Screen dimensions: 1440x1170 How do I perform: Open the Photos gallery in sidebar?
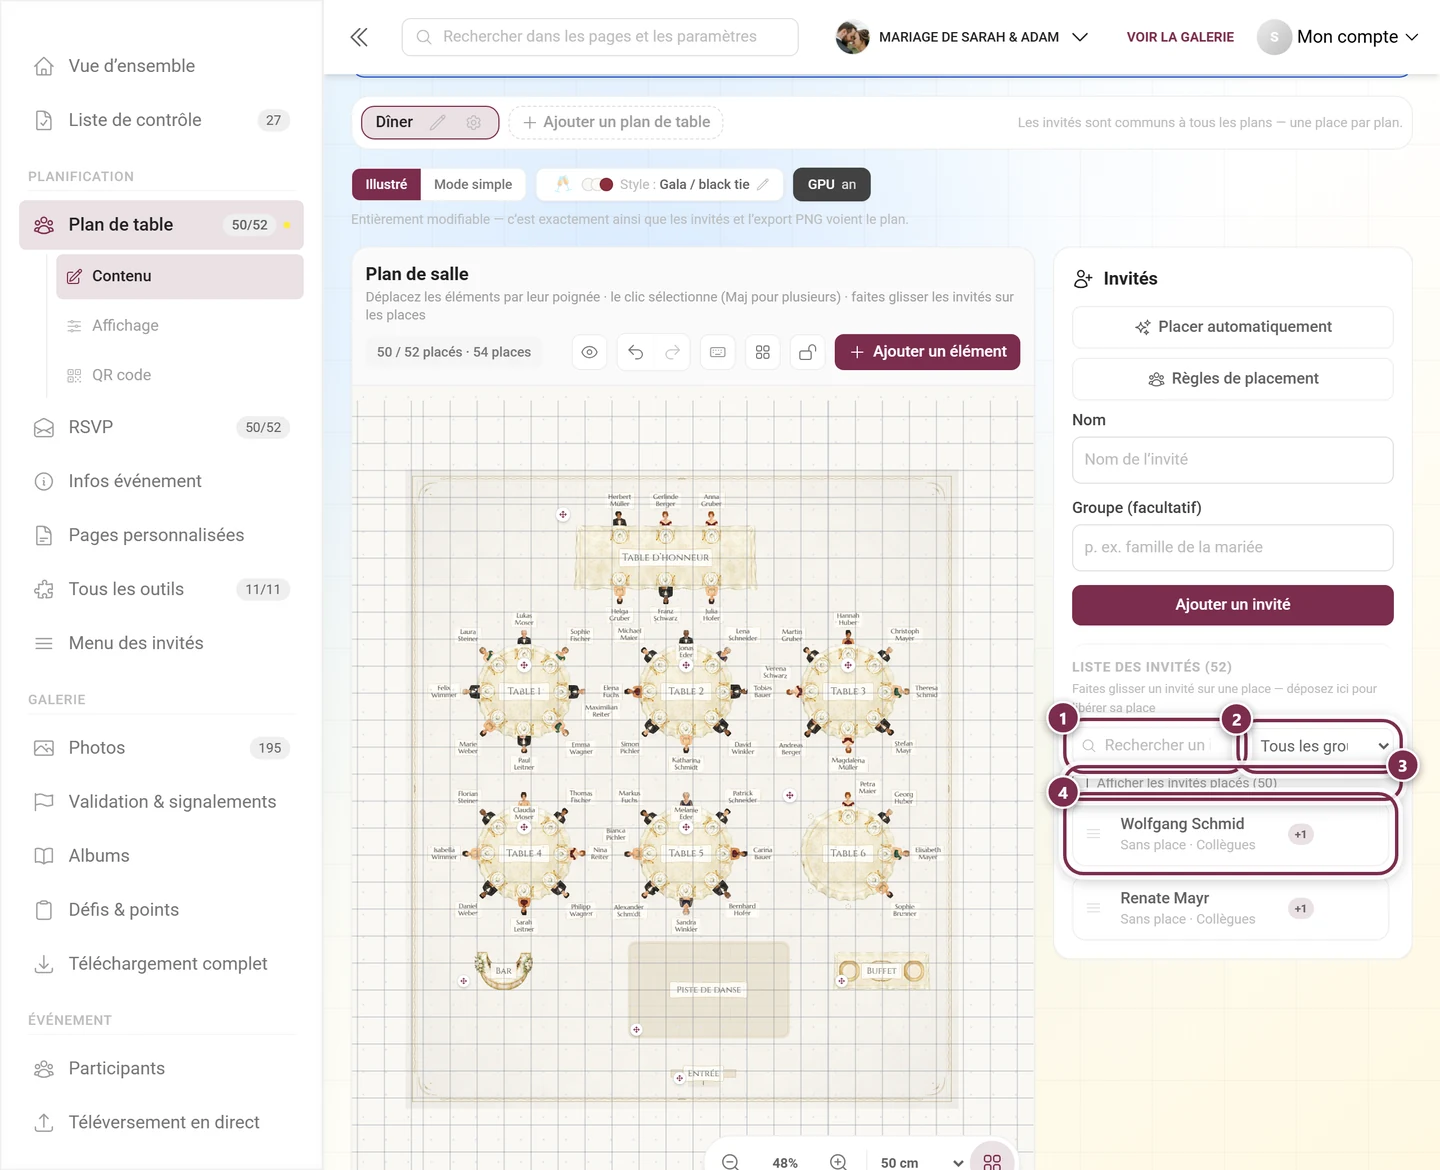point(162,748)
